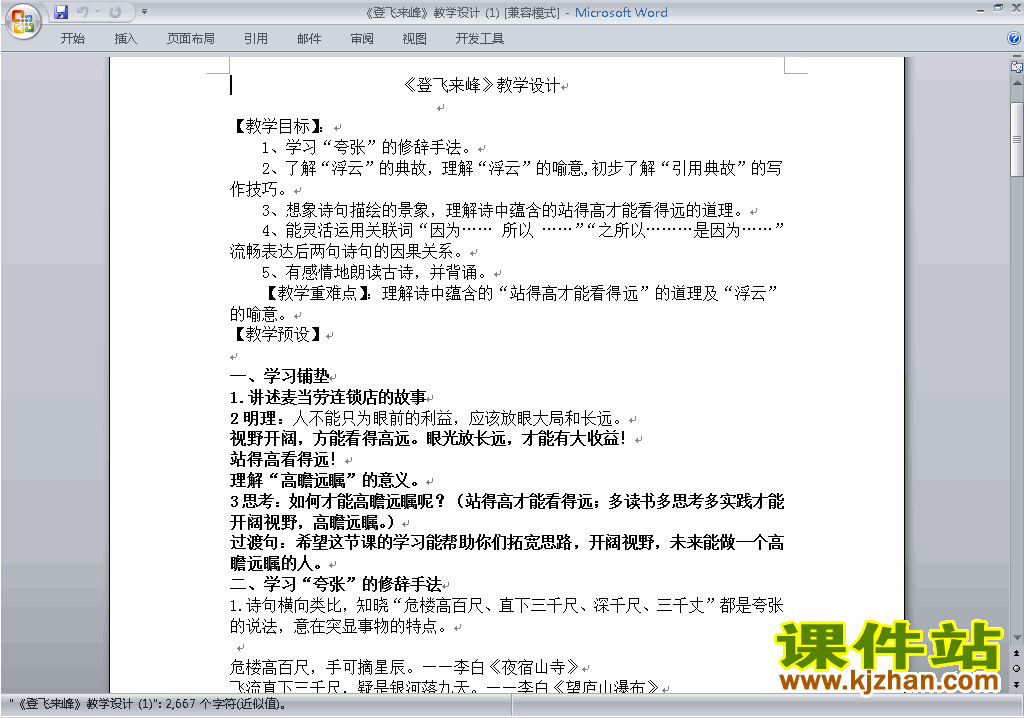
Task: Switch to the 开发工具 ribbon tab
Action: [x=479, y=39]
